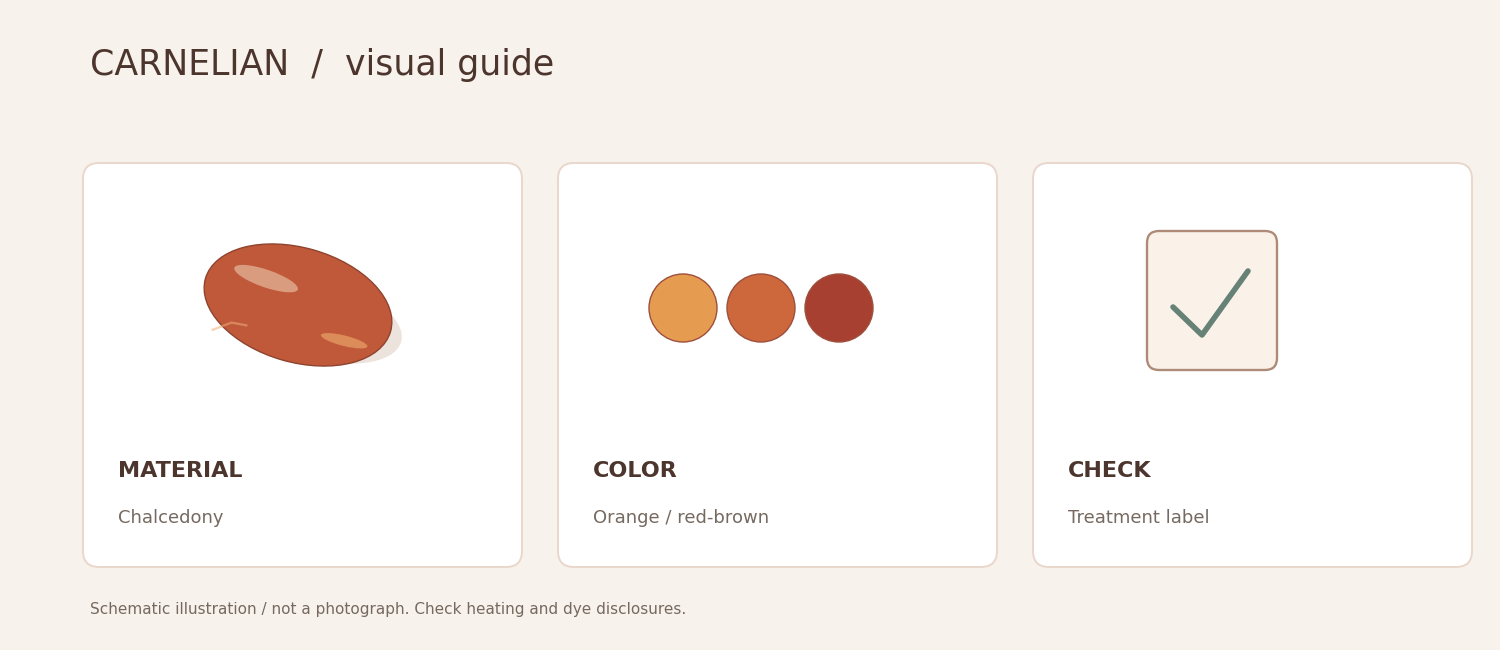This screenshot has height=650, width=1500.
Task: Click the Orange / red-brown text
Action: [681, 518]
